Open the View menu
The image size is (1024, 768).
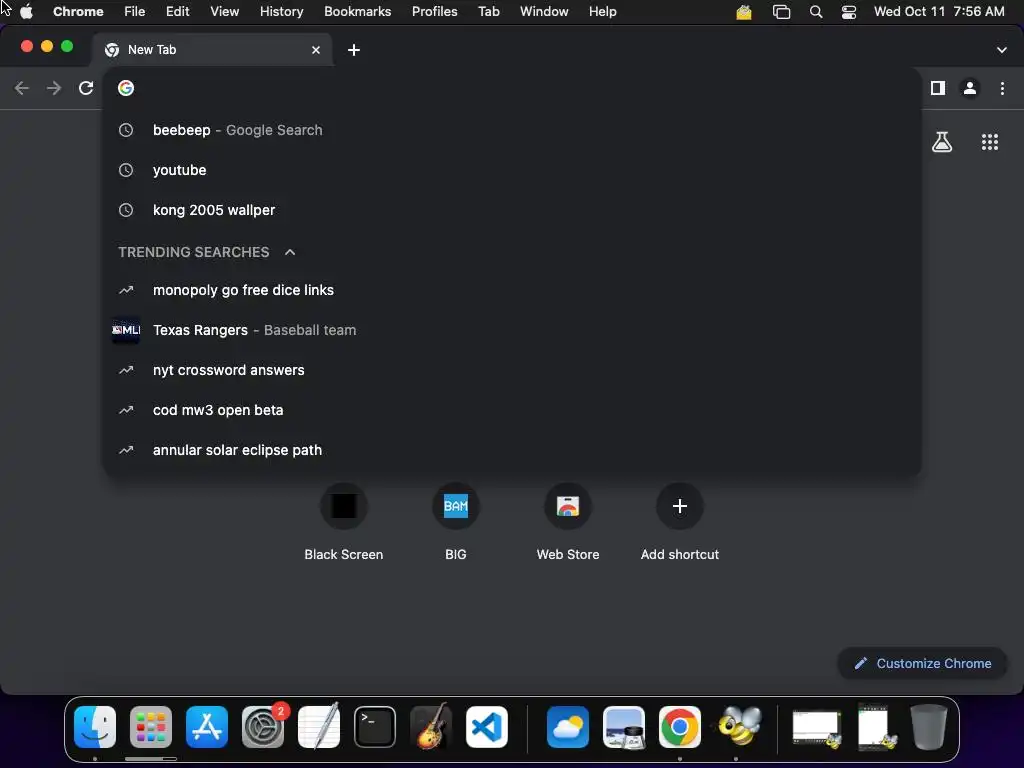point(224,11)
